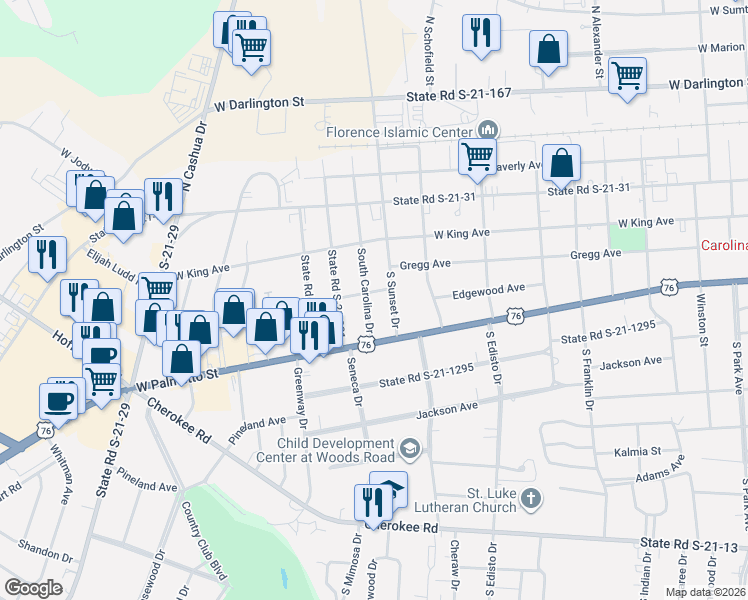Click the small blue pond near Country Club Blvd

tap(284, 579)
